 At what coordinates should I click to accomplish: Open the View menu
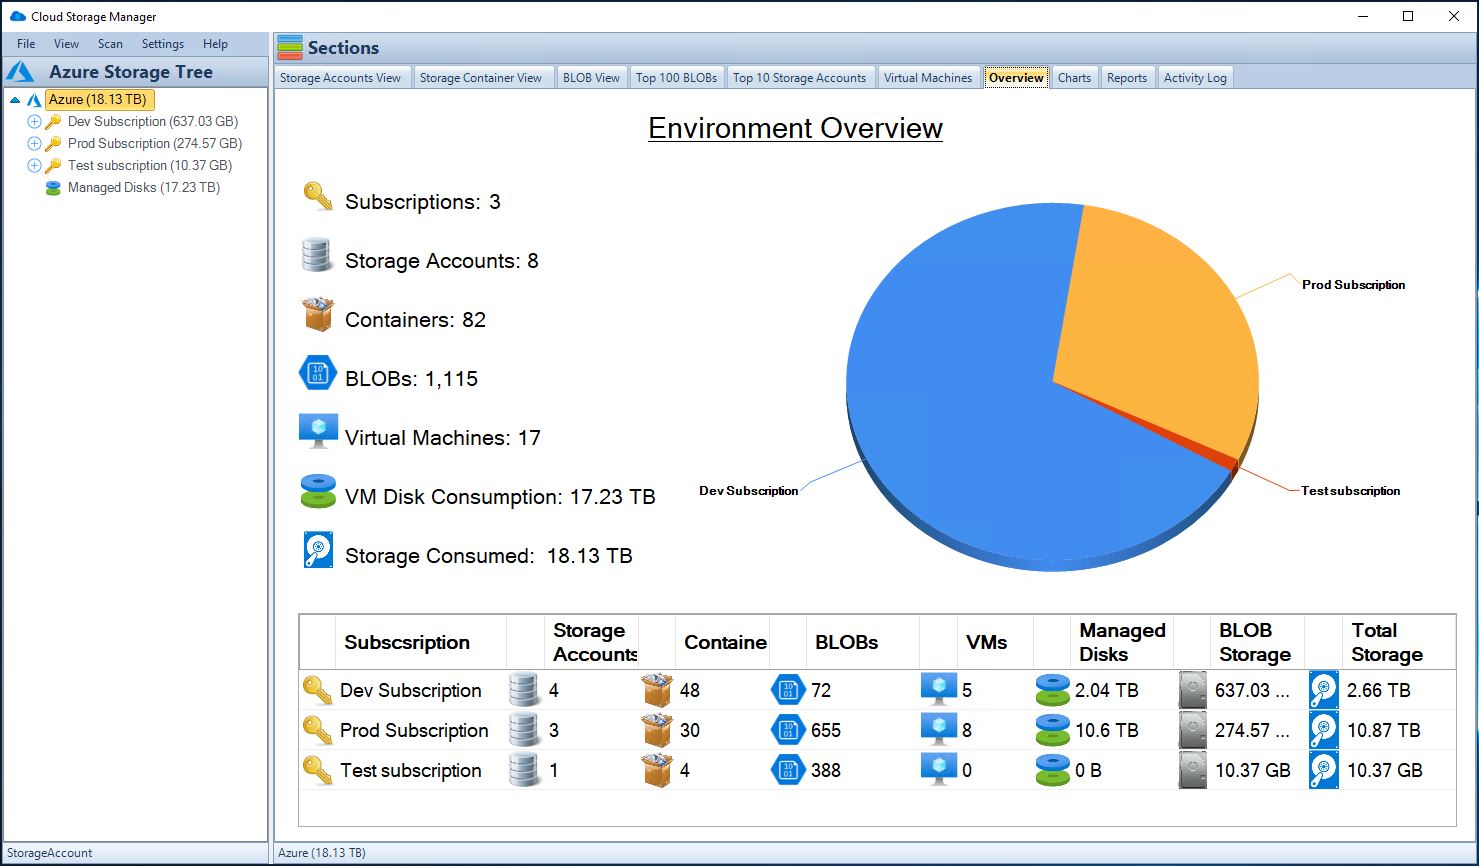click(66, 44)
